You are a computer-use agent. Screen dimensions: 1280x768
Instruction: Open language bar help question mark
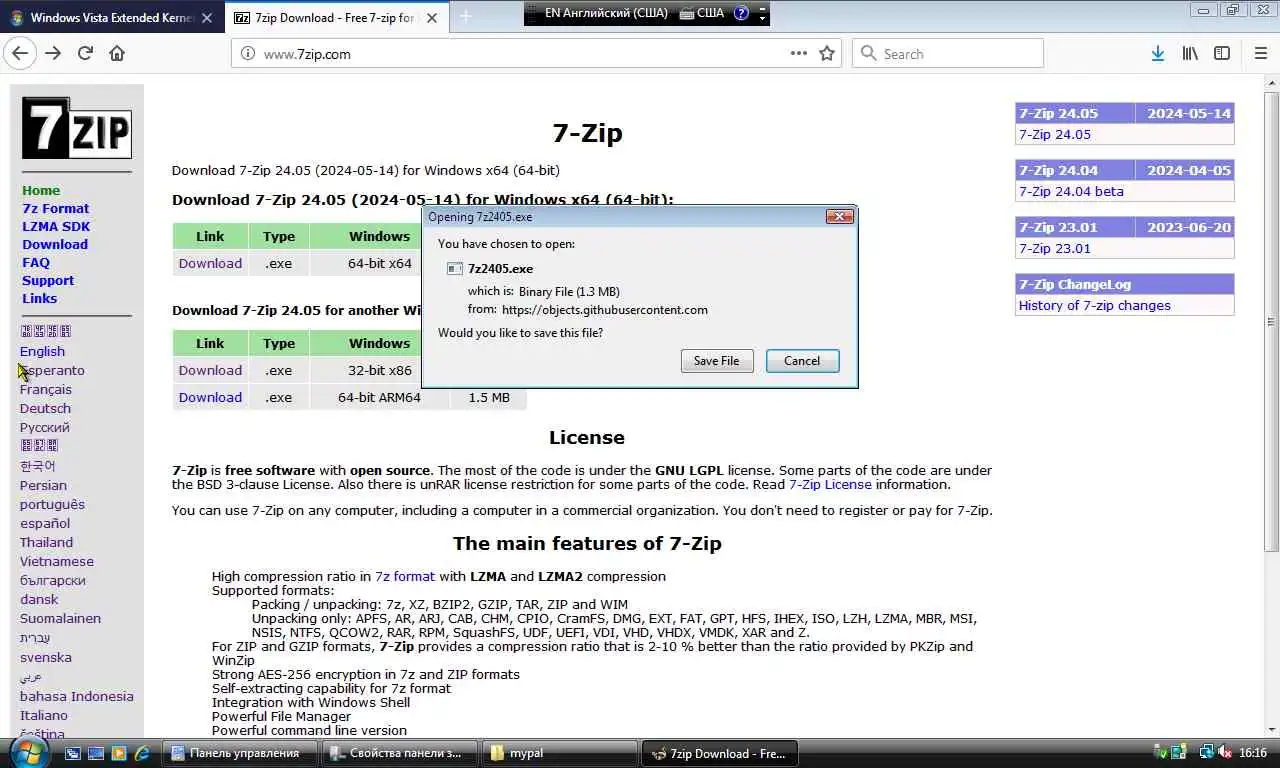741,13
